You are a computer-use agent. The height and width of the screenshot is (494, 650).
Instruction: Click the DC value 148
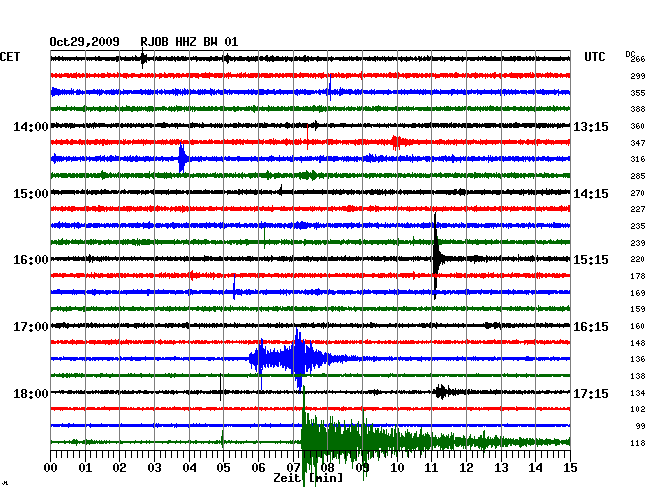click(x=638, y=343)
